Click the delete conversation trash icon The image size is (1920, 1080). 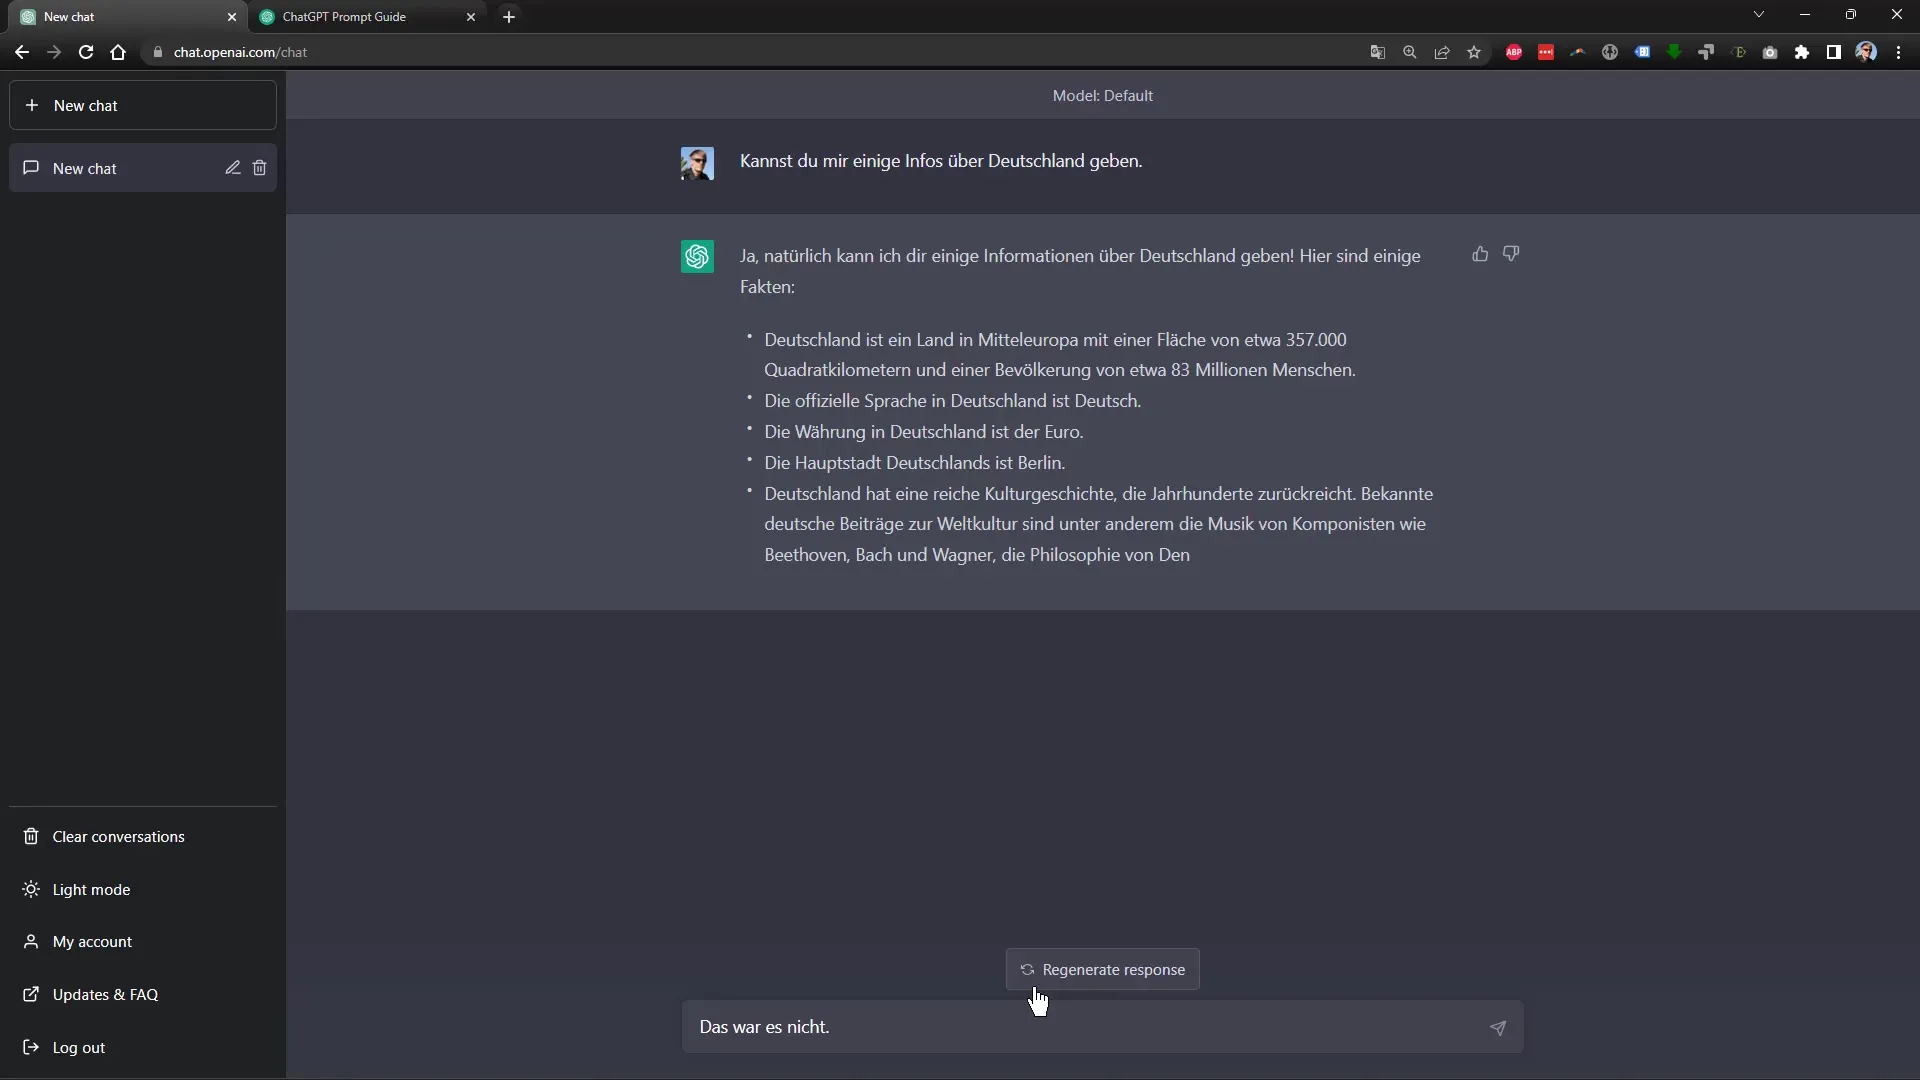pyautogui.click(x=260, y=167)
